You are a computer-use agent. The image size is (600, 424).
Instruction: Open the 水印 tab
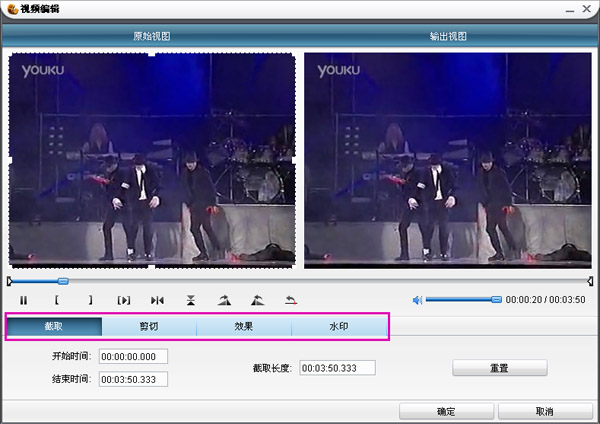point(339,326)
